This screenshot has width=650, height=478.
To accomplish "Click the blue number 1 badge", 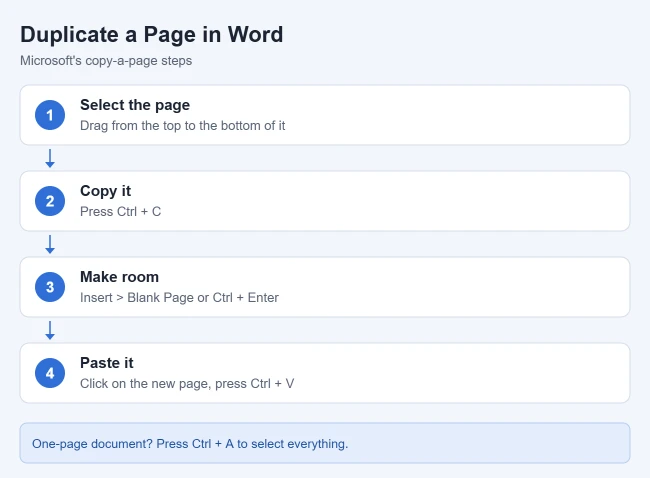I will click(50, 115).
